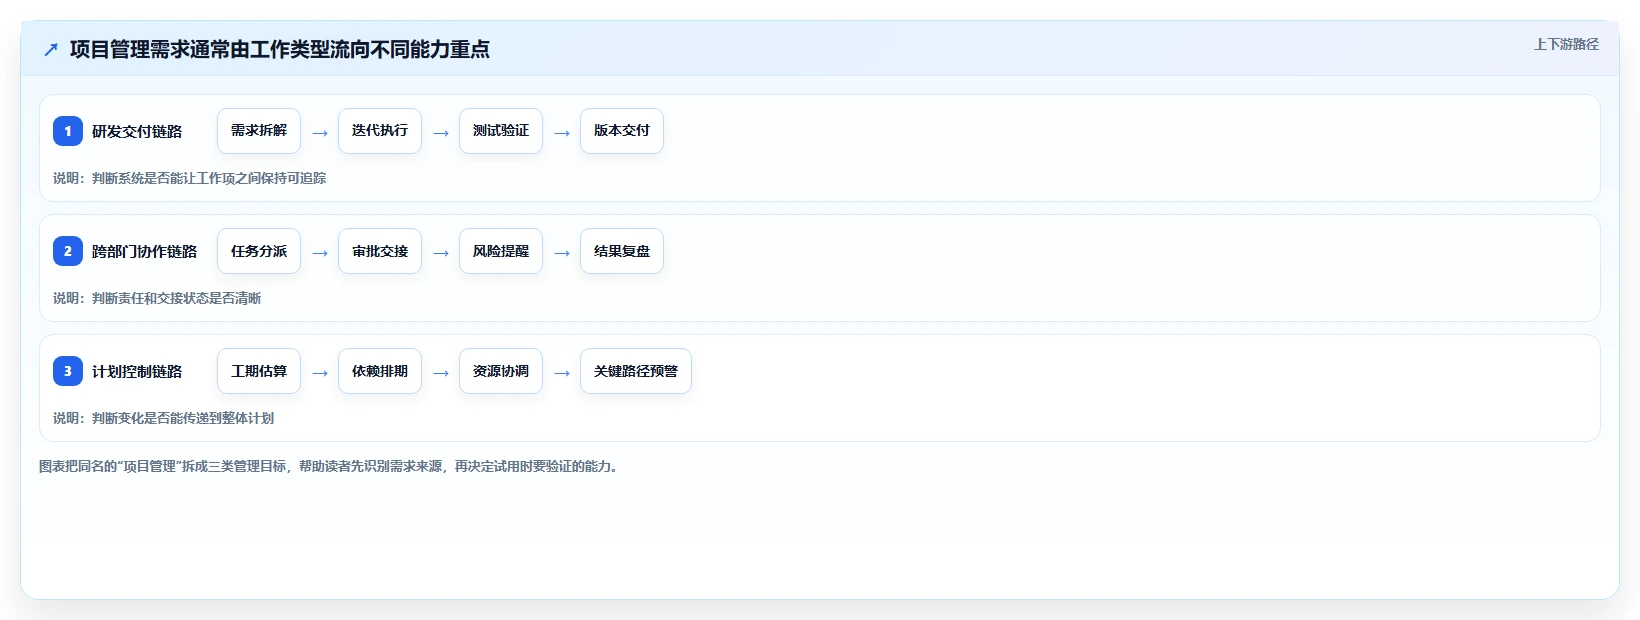Click the title 项目管理需求通常由工作类型流向不同能力重点
Viewport: 1640px width, 620px height.
coord(280,49)
